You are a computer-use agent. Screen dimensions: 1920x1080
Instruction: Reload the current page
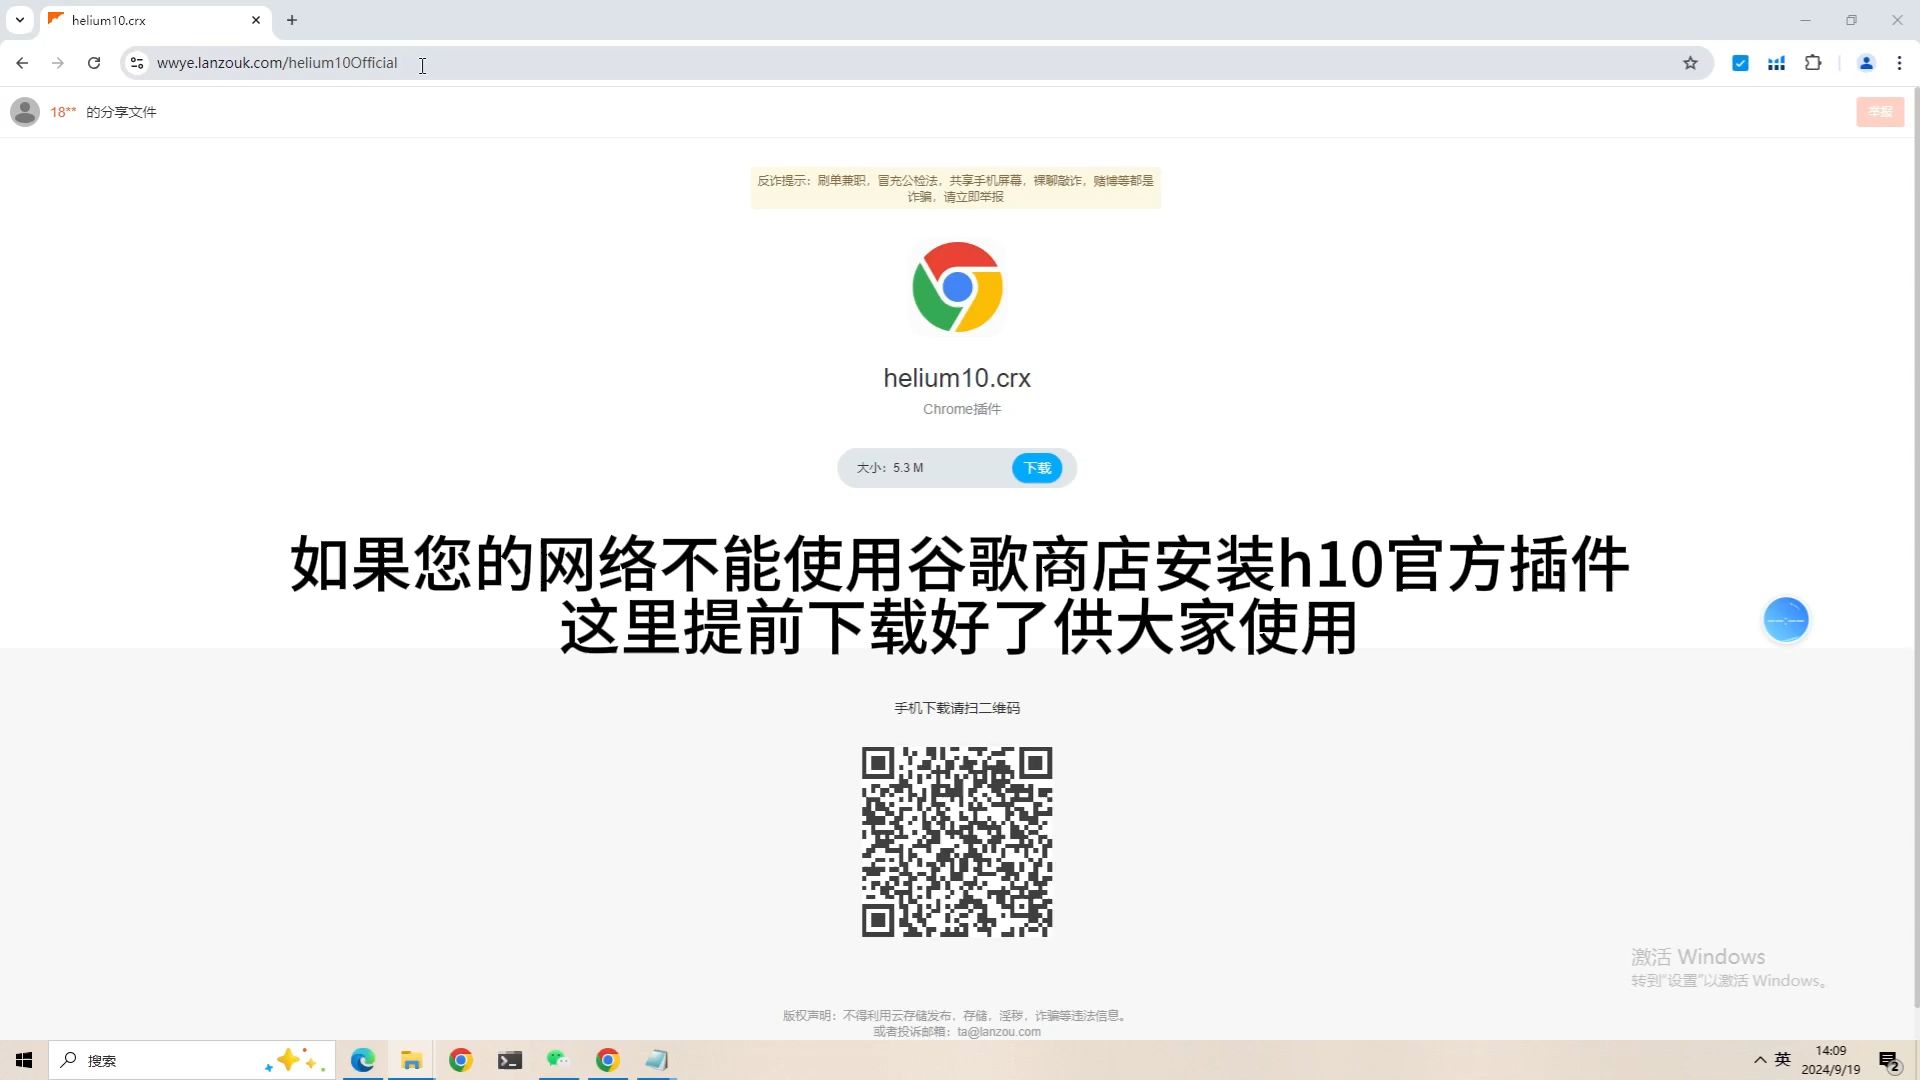pyautogui.click(x=94, y=63)
